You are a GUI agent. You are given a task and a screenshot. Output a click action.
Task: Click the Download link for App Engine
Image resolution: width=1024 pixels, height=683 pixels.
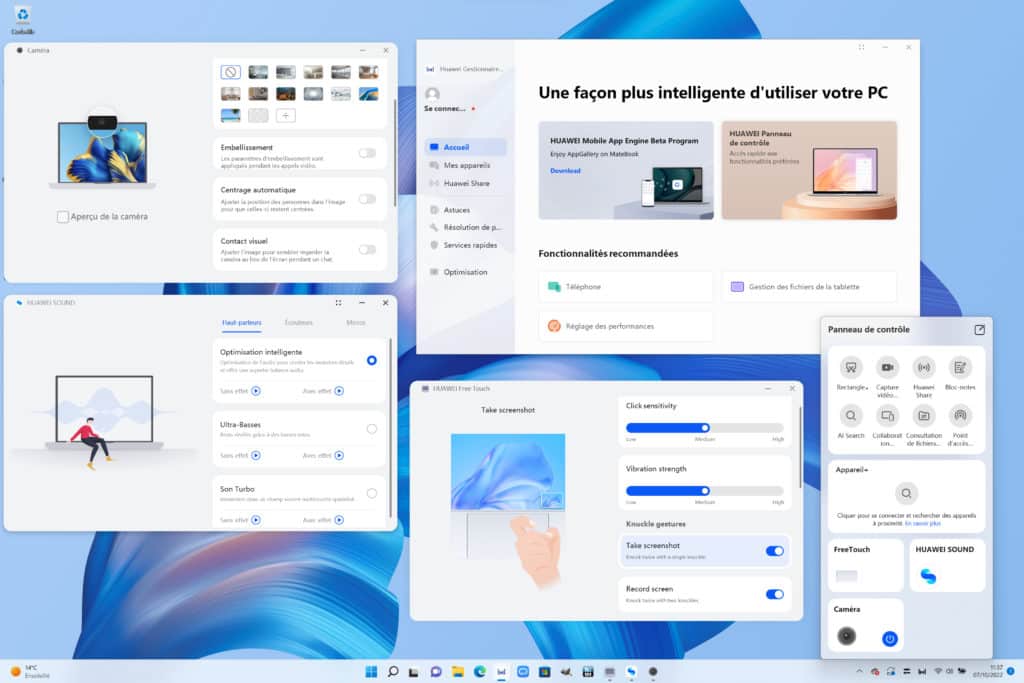coord(565,170)
